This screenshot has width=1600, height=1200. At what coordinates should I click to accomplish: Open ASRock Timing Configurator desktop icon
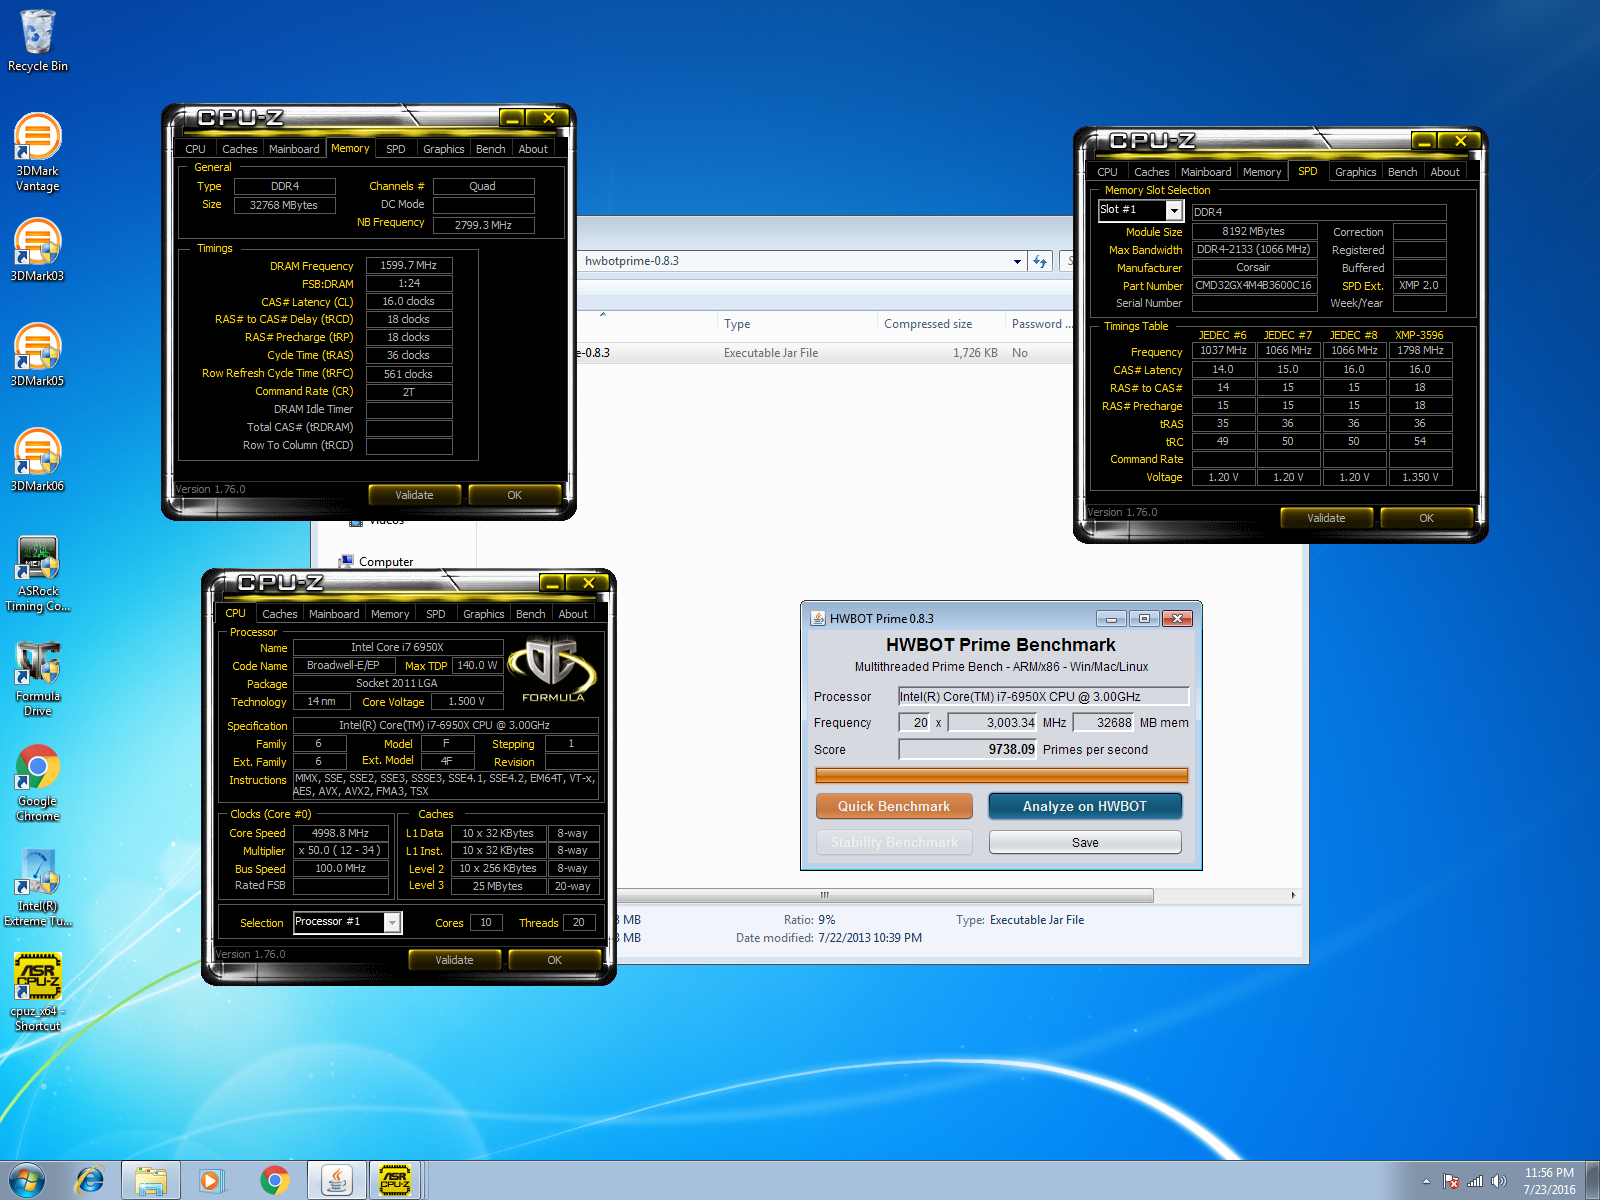pos(38,574)
